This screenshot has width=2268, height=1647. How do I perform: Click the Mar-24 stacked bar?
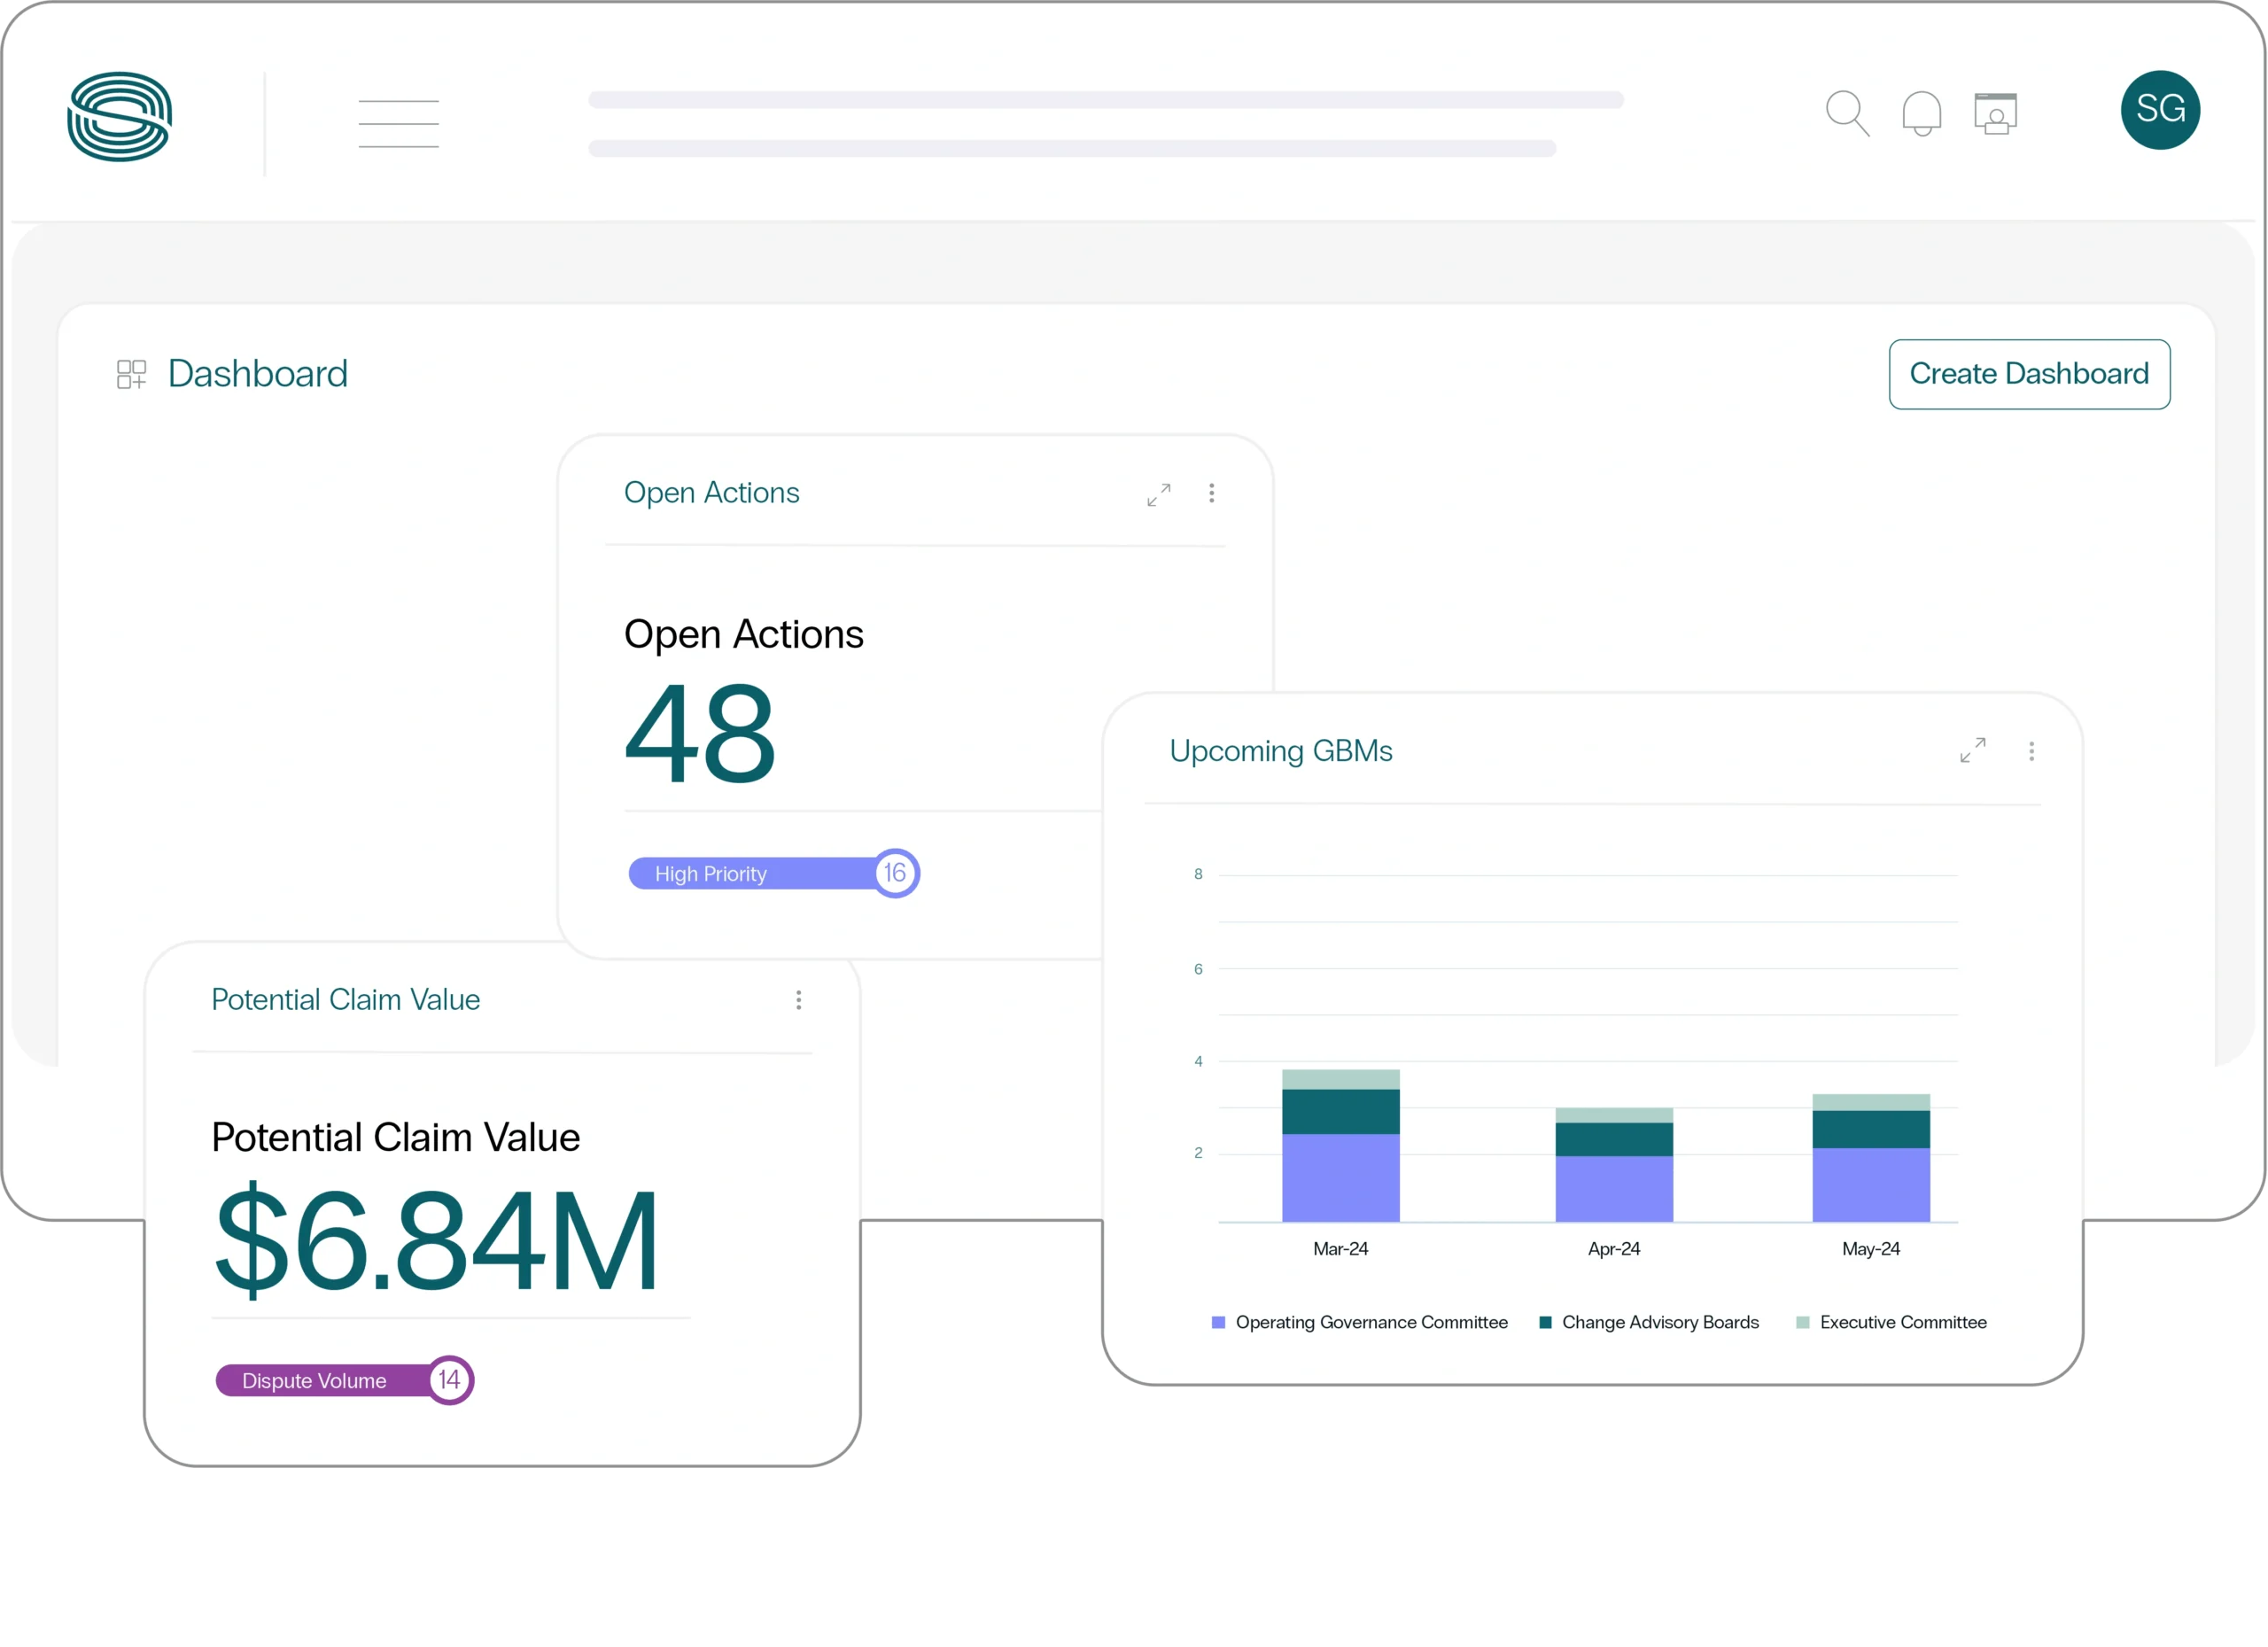1340,1146
